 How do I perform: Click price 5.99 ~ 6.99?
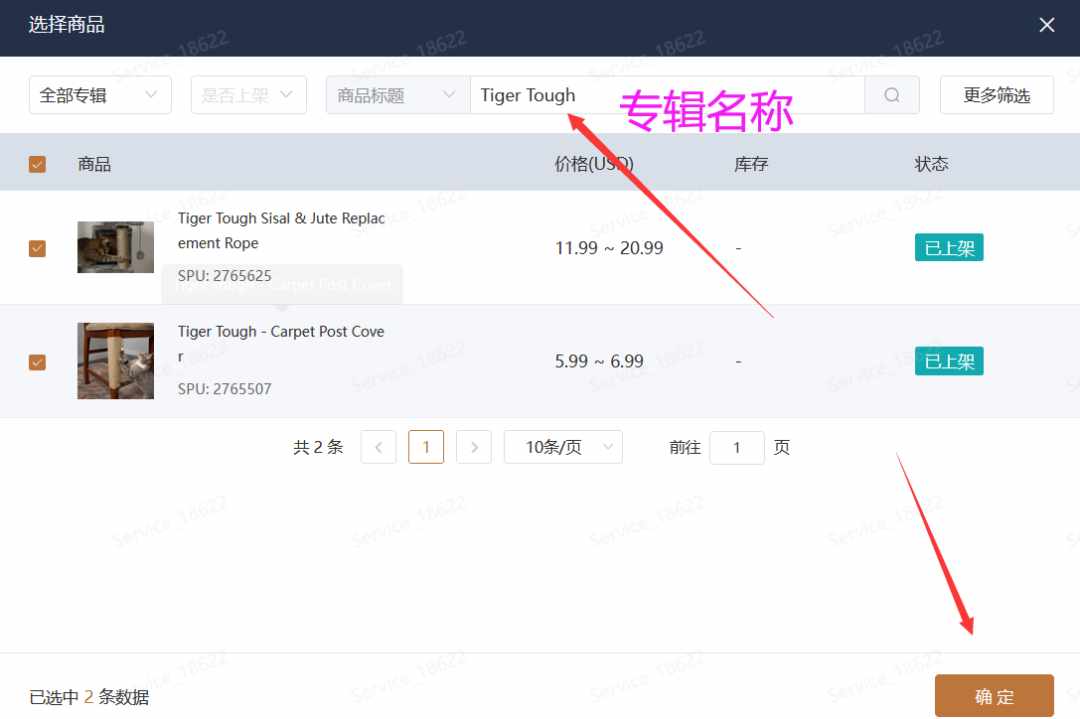(x=599, y=361)
